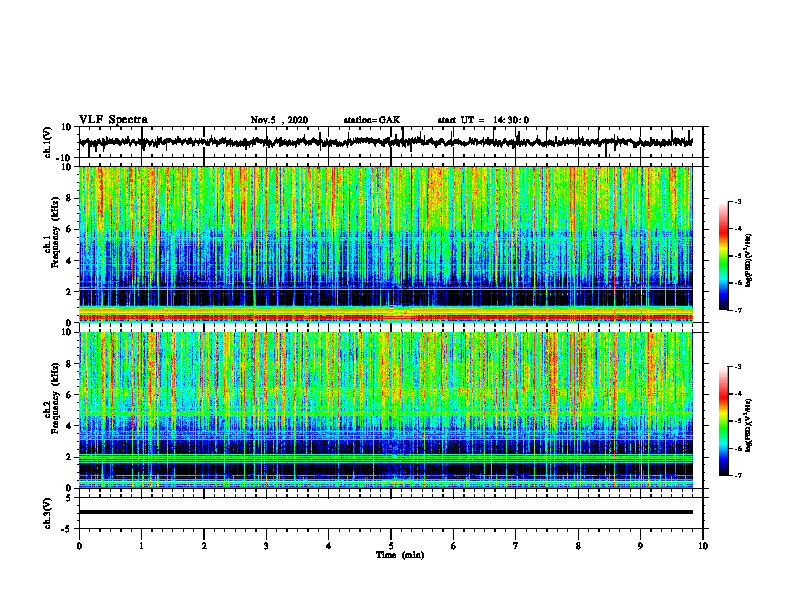Click inside the ch.2 spectrogram panel
792x612 pixels.
[386, 410]
